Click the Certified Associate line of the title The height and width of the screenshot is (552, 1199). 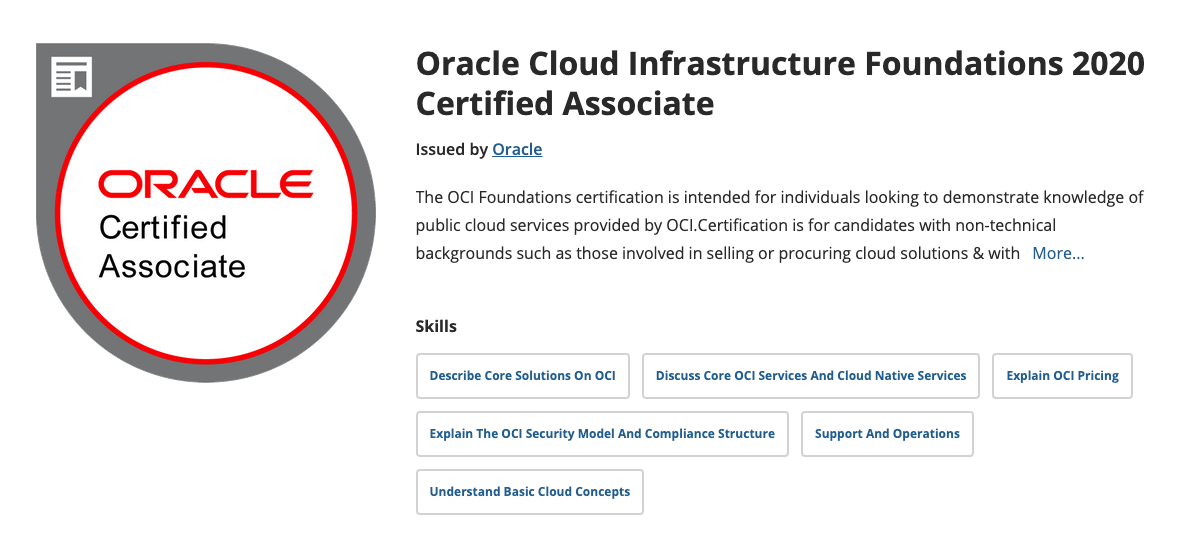(x=565, y=103)
